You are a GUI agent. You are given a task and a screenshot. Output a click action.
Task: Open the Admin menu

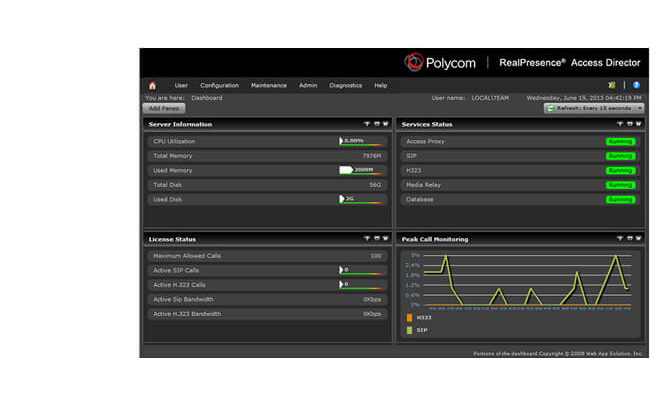(x=308, y=85)
